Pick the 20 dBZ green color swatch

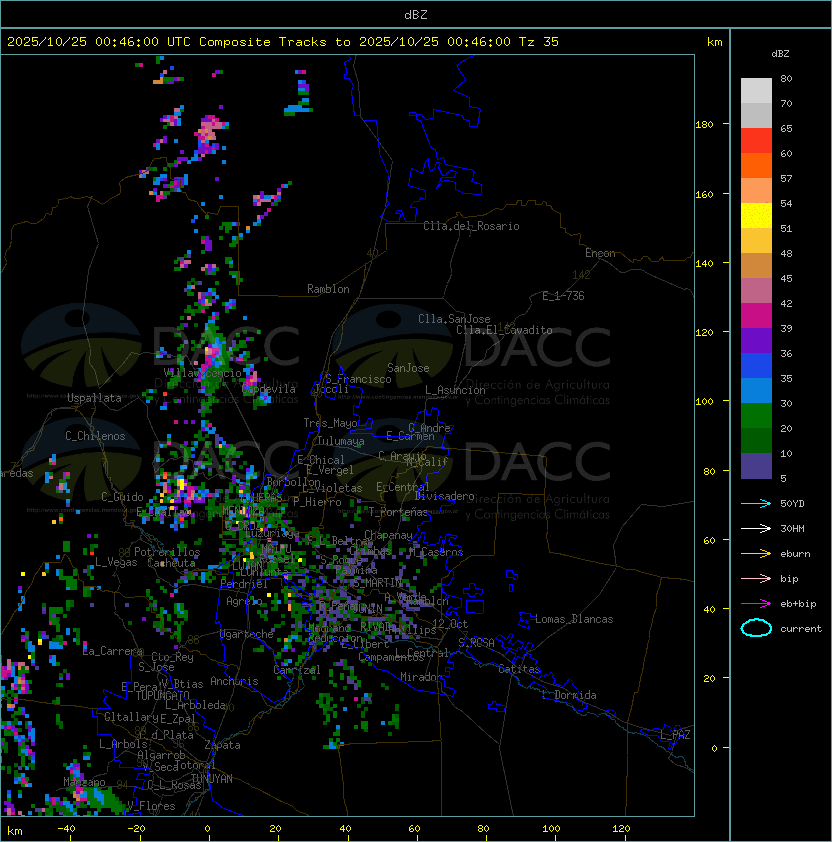[756, 415]
